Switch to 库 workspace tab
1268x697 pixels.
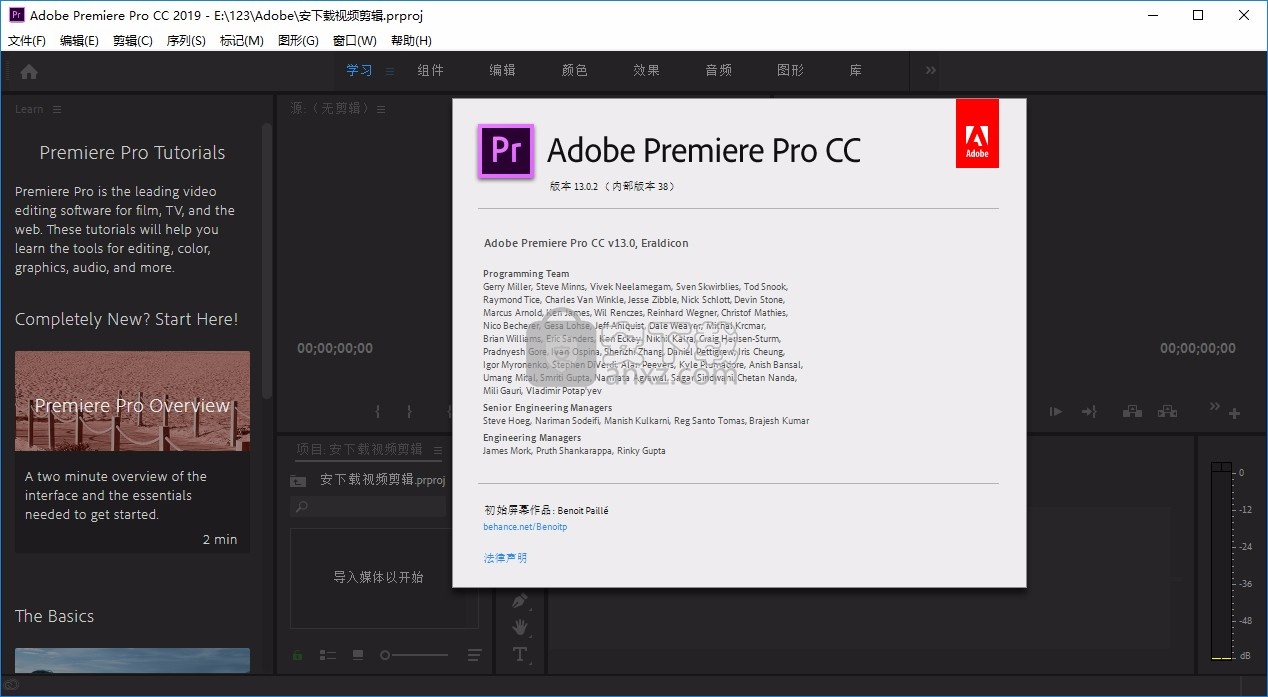[x=855, y=70]
